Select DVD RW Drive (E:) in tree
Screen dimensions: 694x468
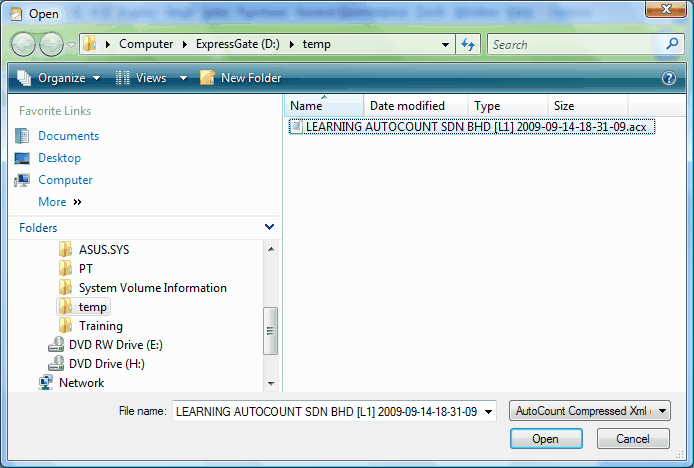click(x=116, y=345)
